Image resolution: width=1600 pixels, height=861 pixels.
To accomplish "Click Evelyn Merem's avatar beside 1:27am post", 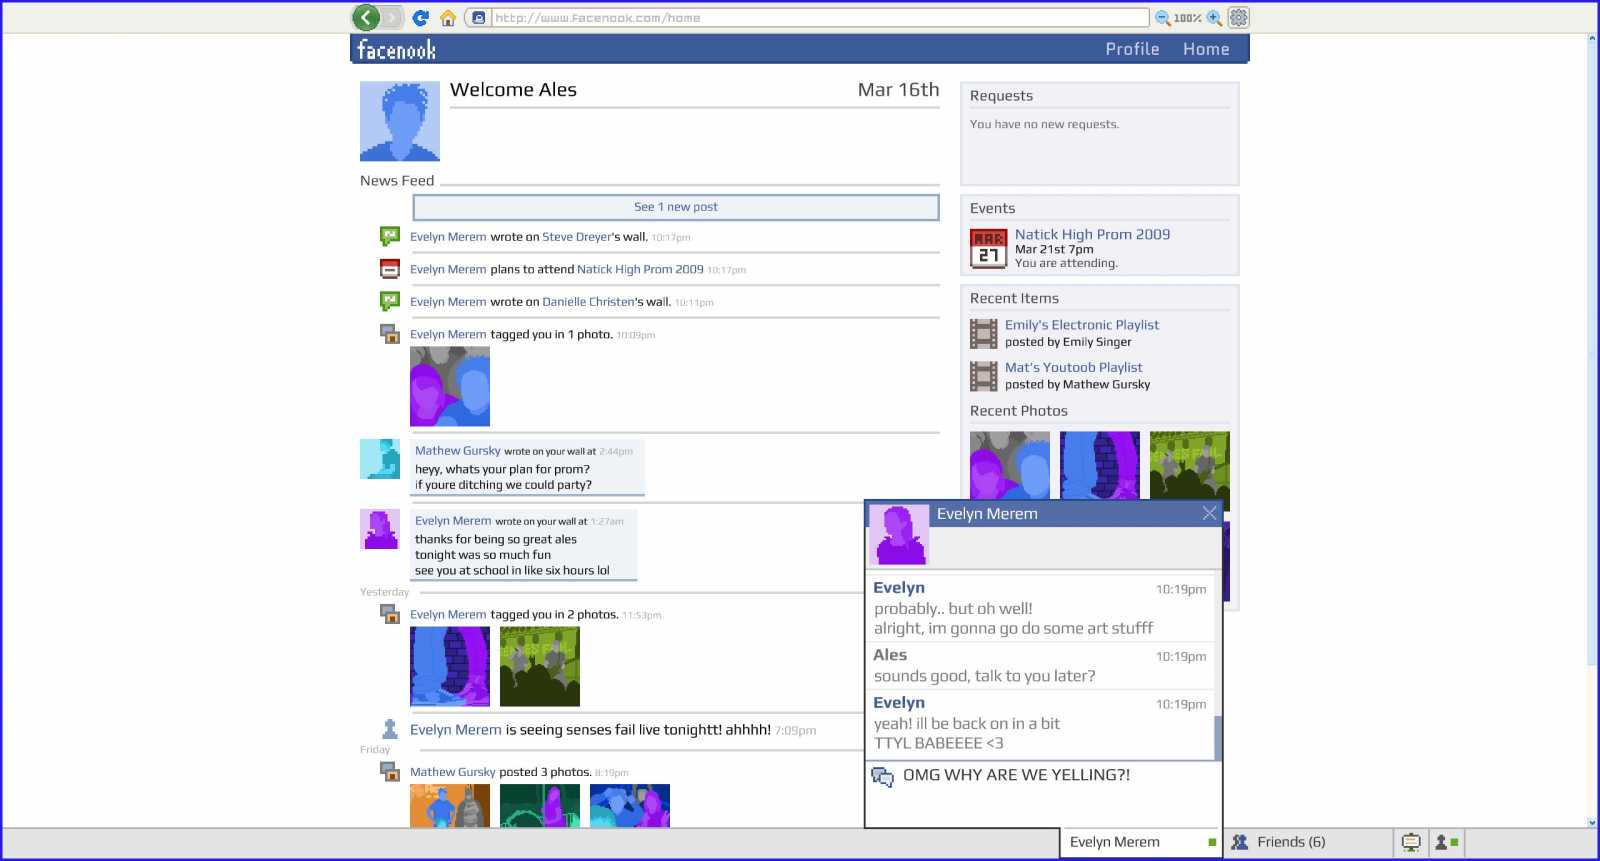I will [380, 529].
